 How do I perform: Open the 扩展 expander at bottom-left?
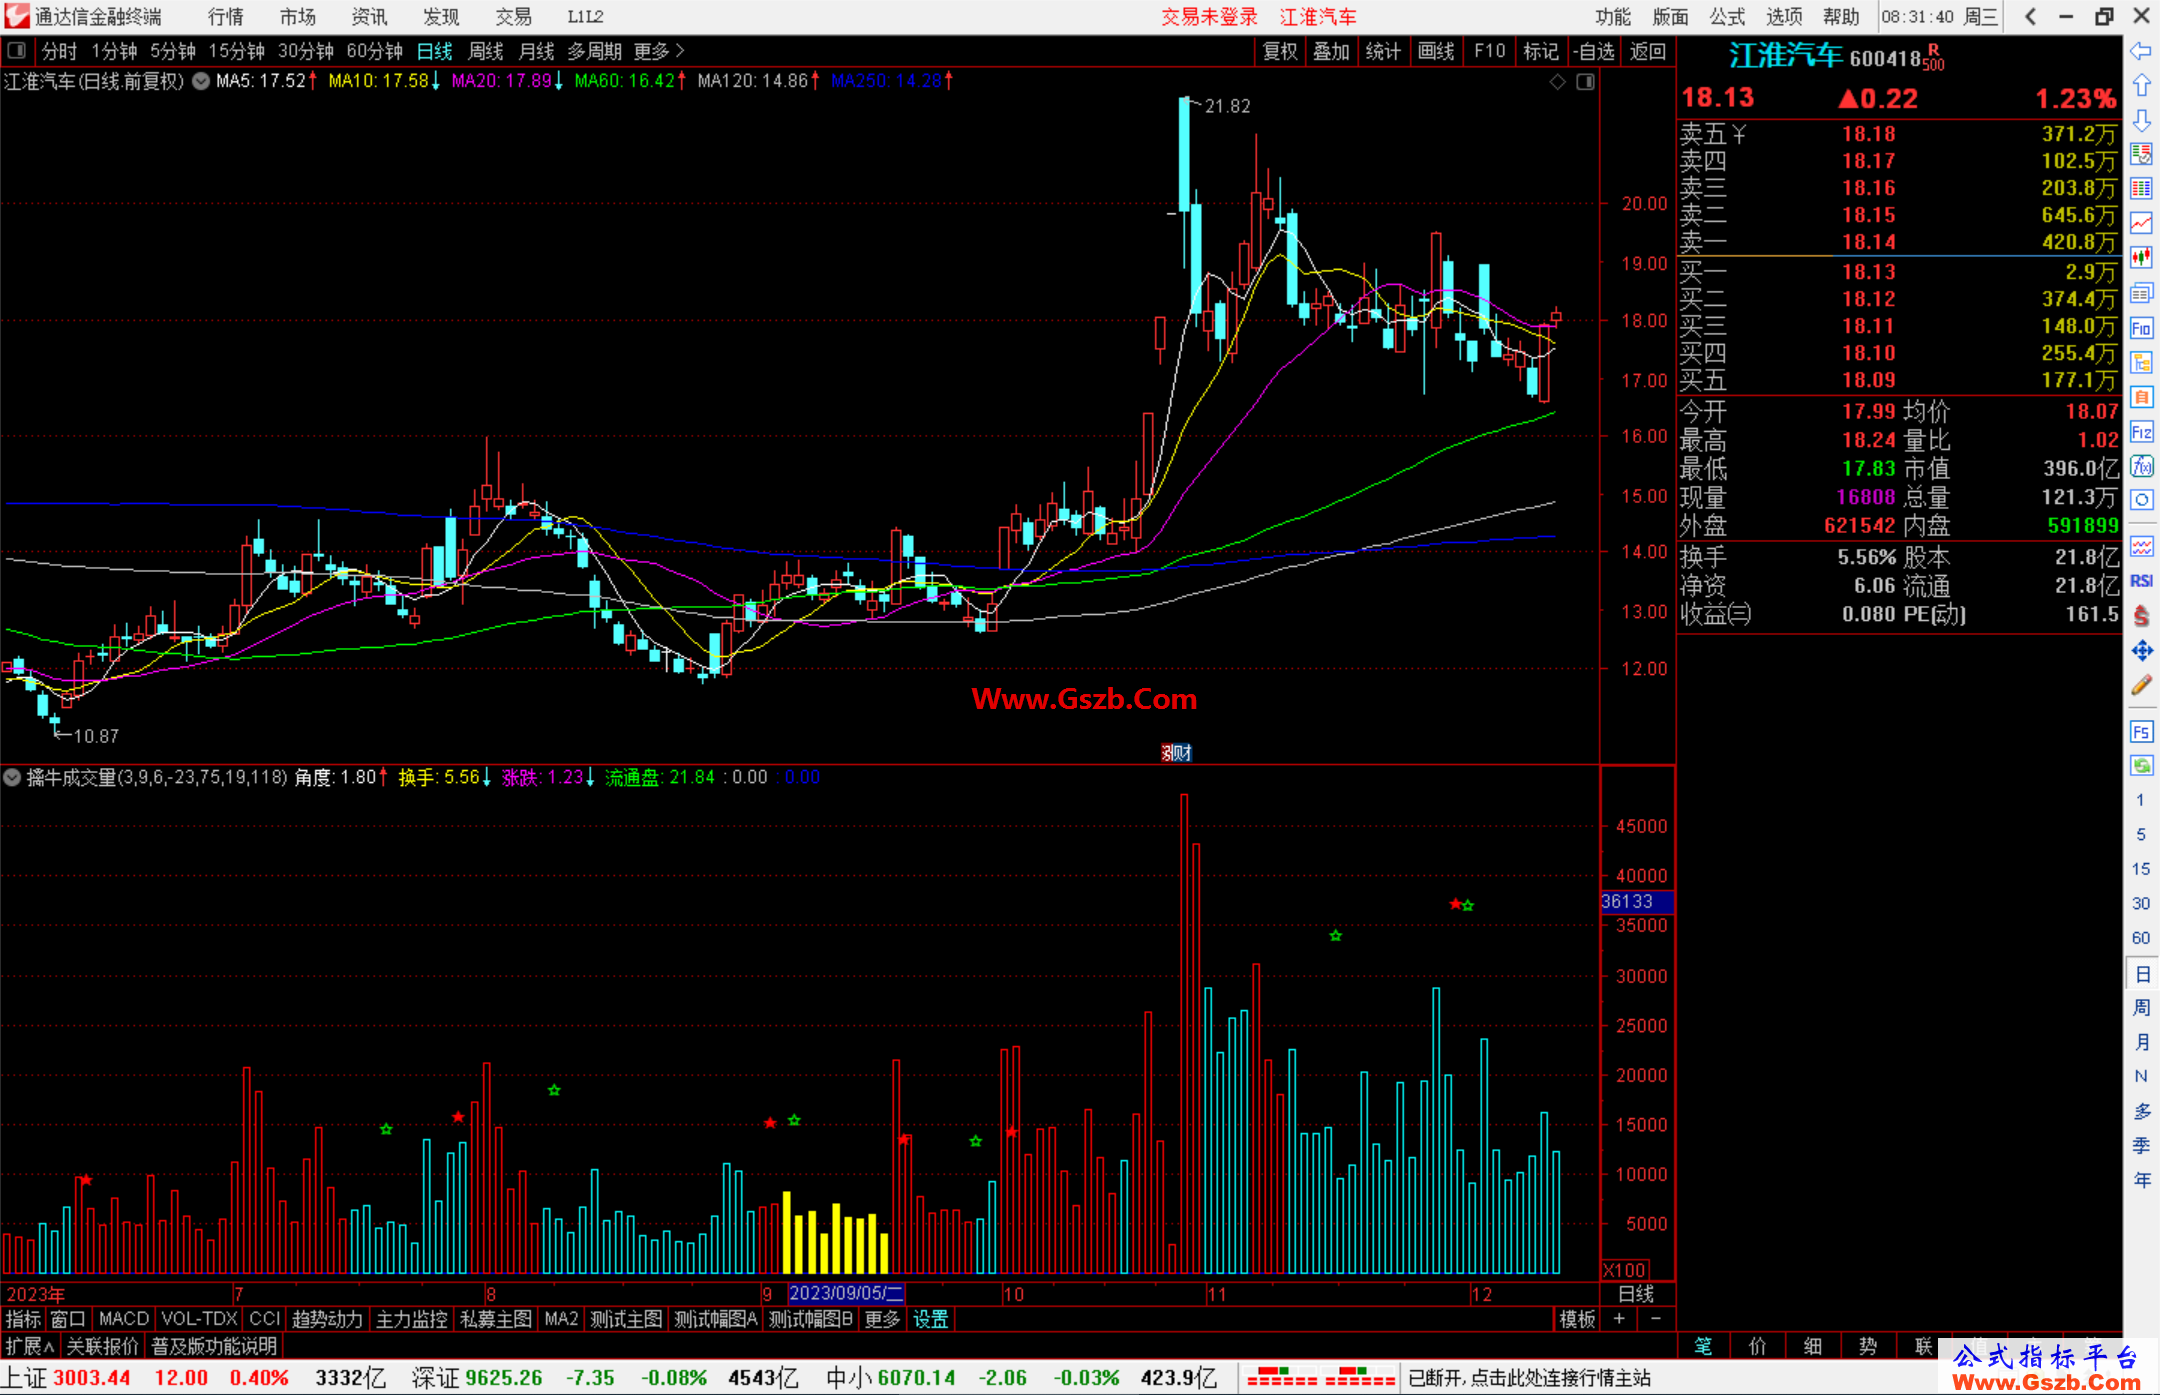(x=29, y=1346)
